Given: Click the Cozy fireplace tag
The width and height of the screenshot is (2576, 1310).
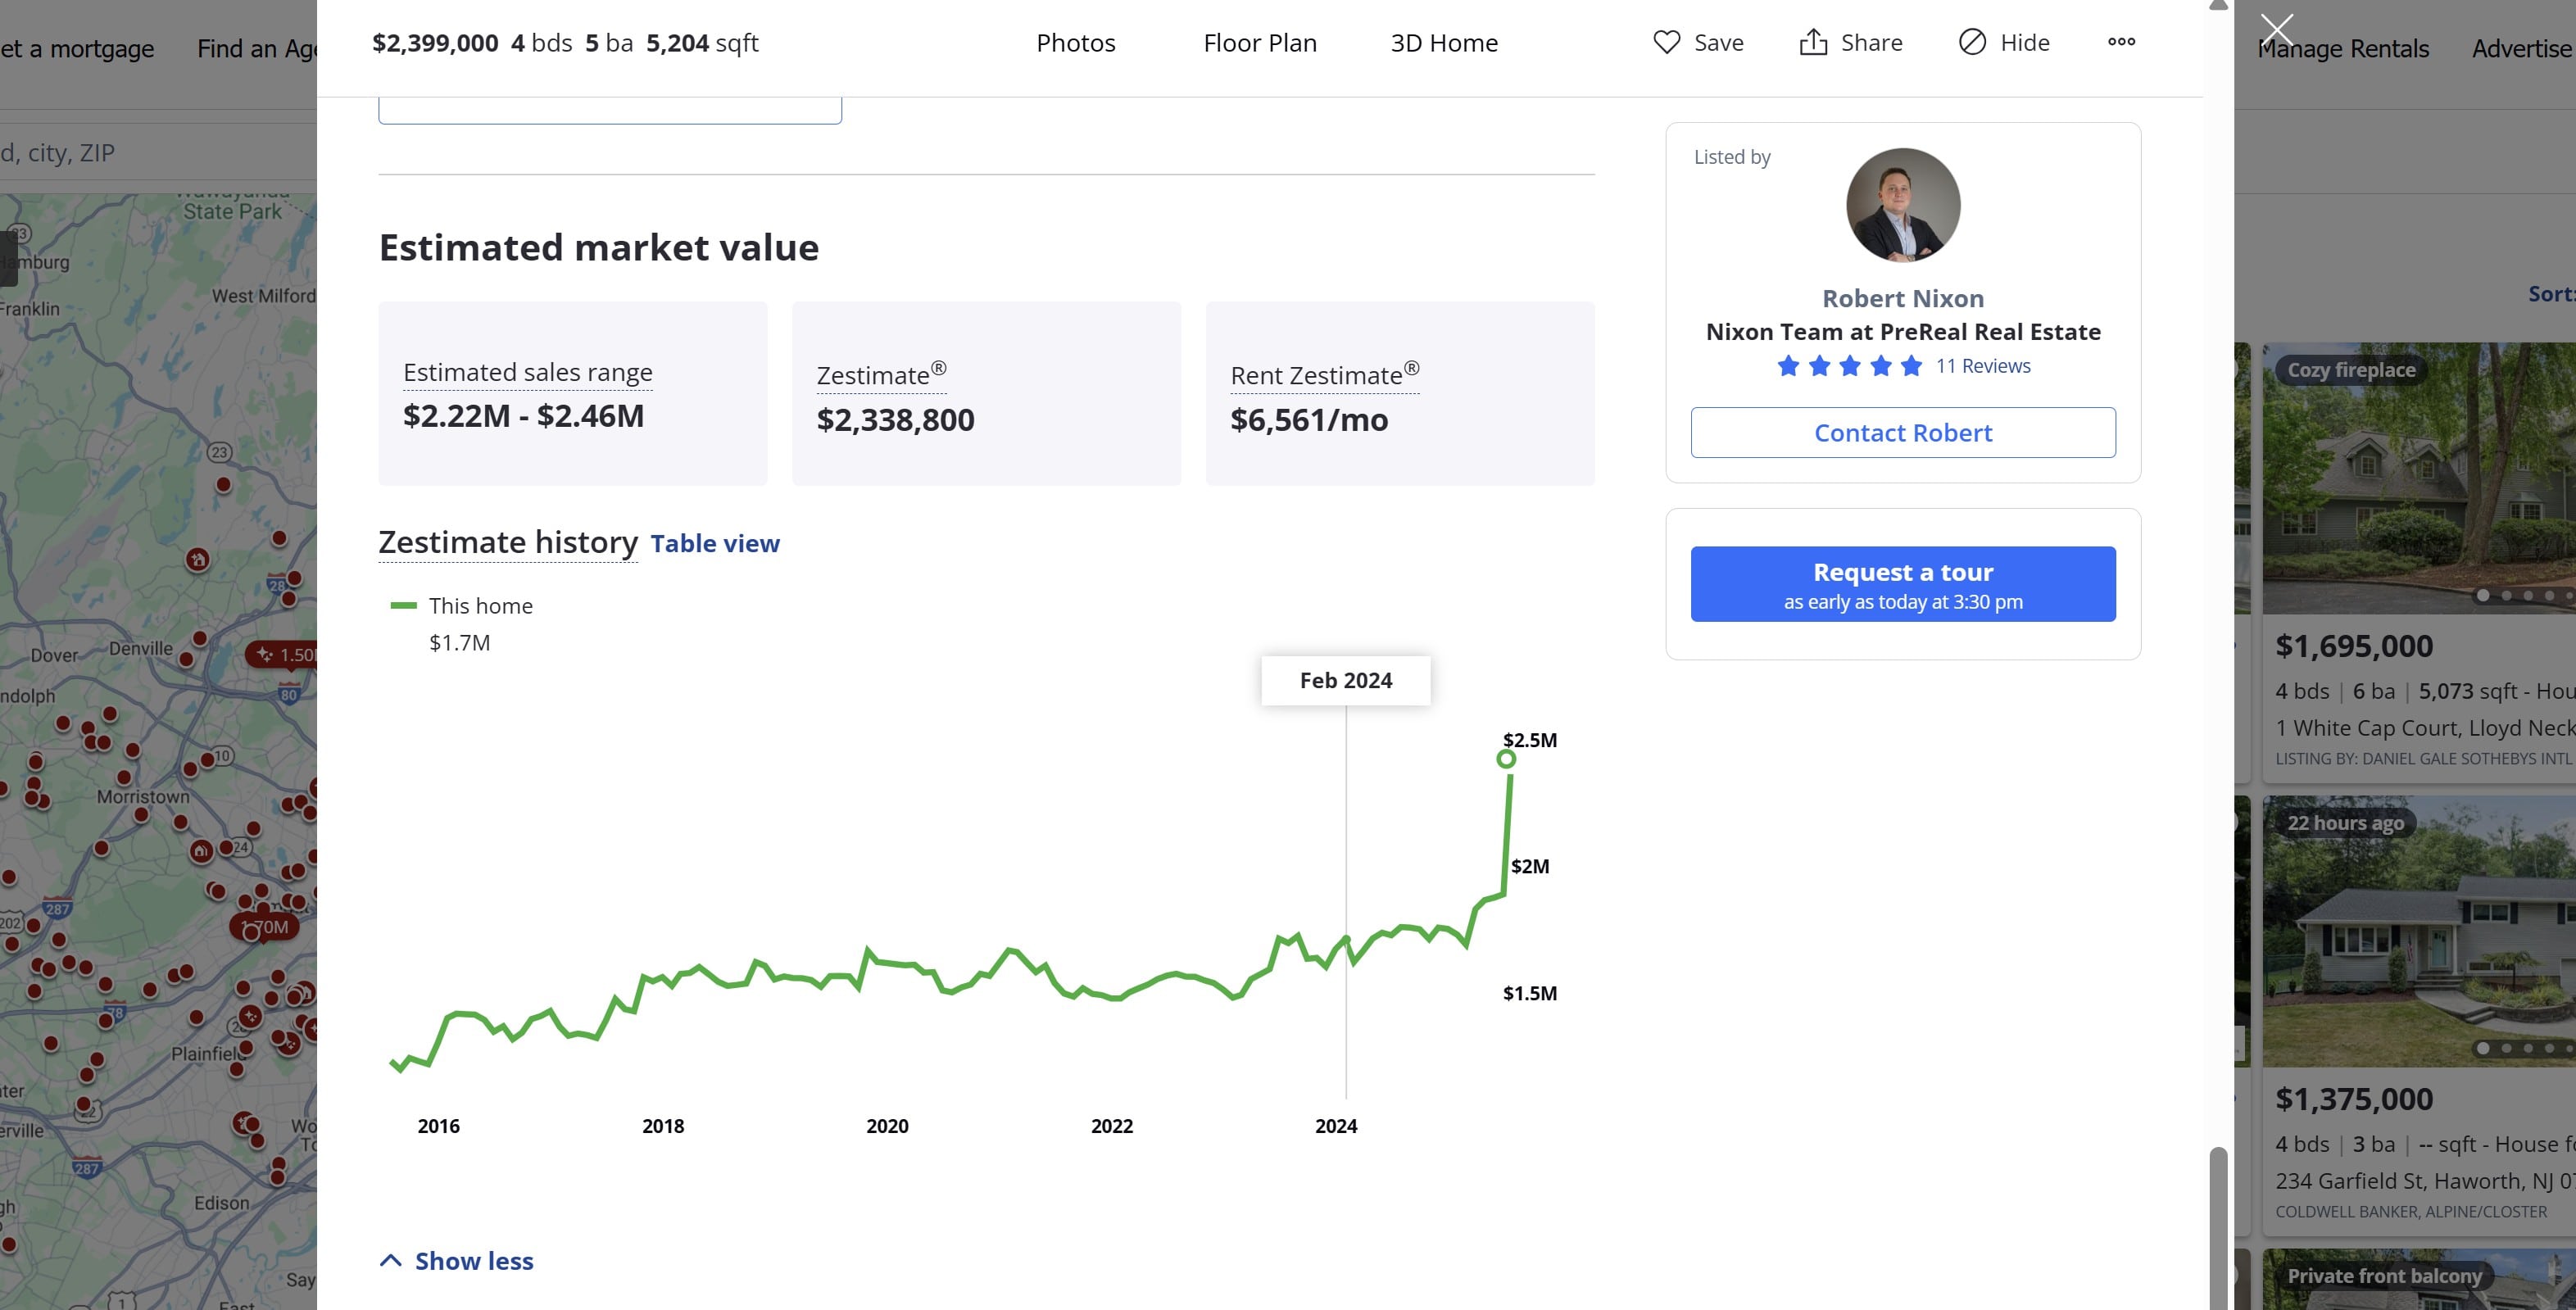Looking at the screenshot, I should coord(2351,370).
